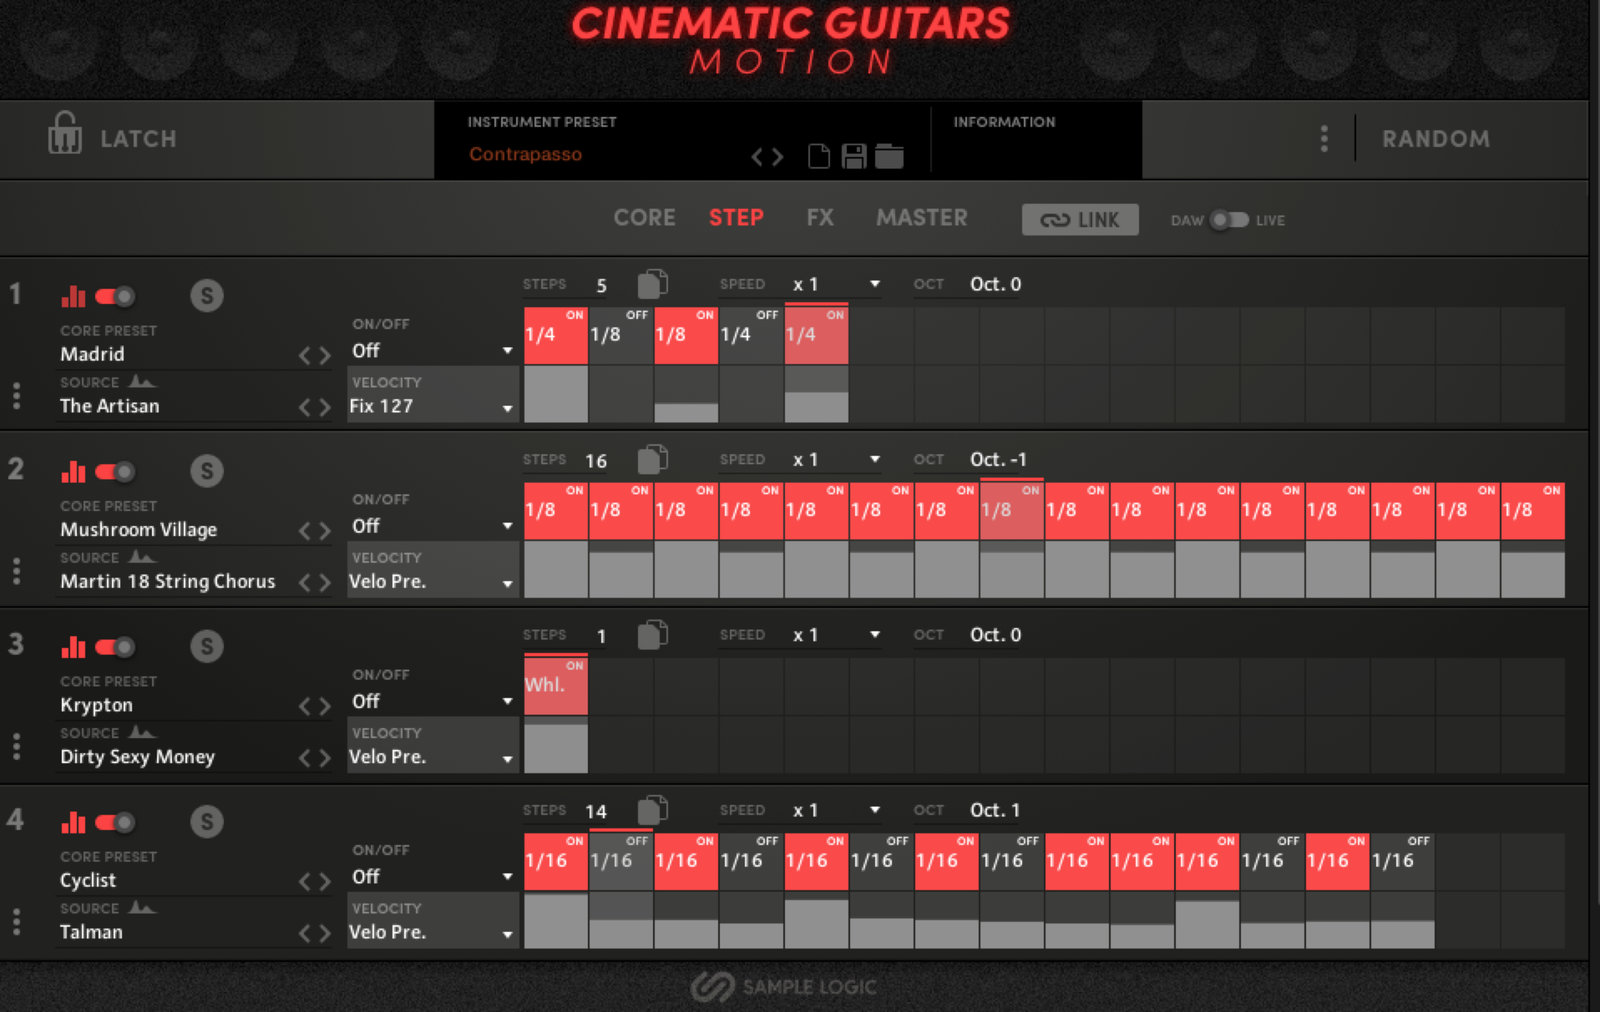Save the instrument preset with floppy icon
Viewport: 1600px width, 1012px height.
(853, 156)
